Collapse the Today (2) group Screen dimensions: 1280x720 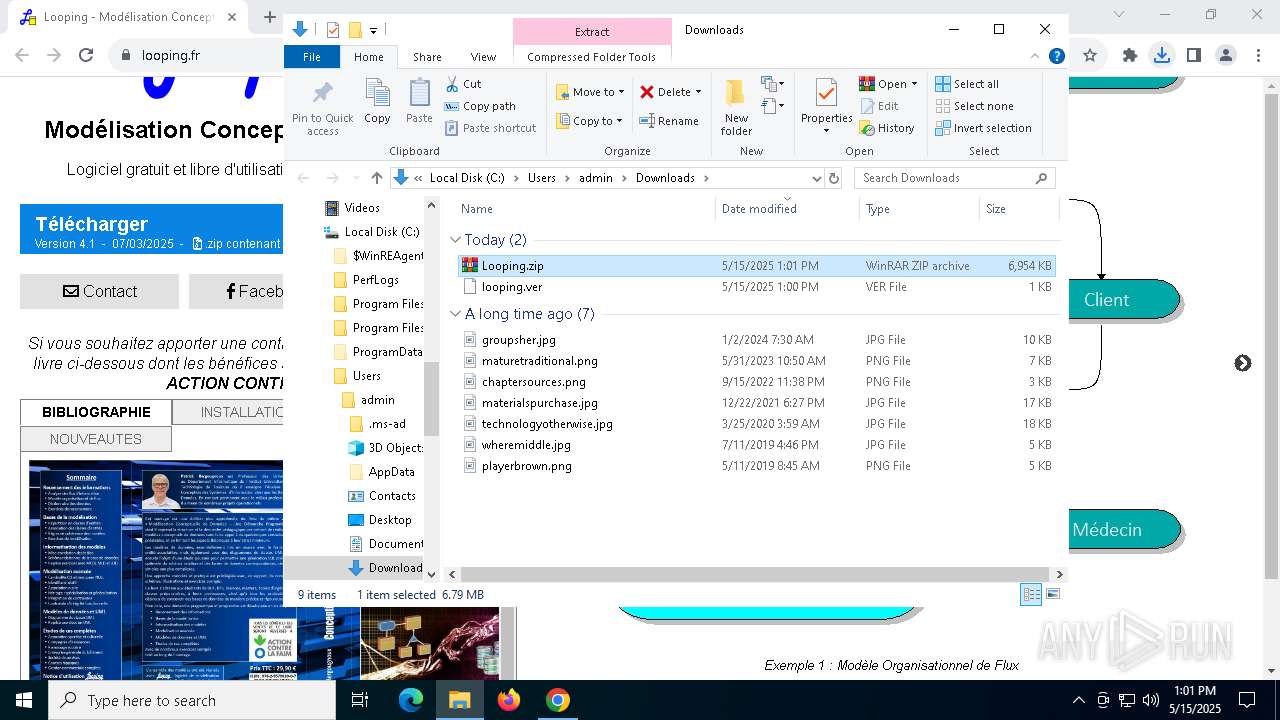click(x=456, y=240)
